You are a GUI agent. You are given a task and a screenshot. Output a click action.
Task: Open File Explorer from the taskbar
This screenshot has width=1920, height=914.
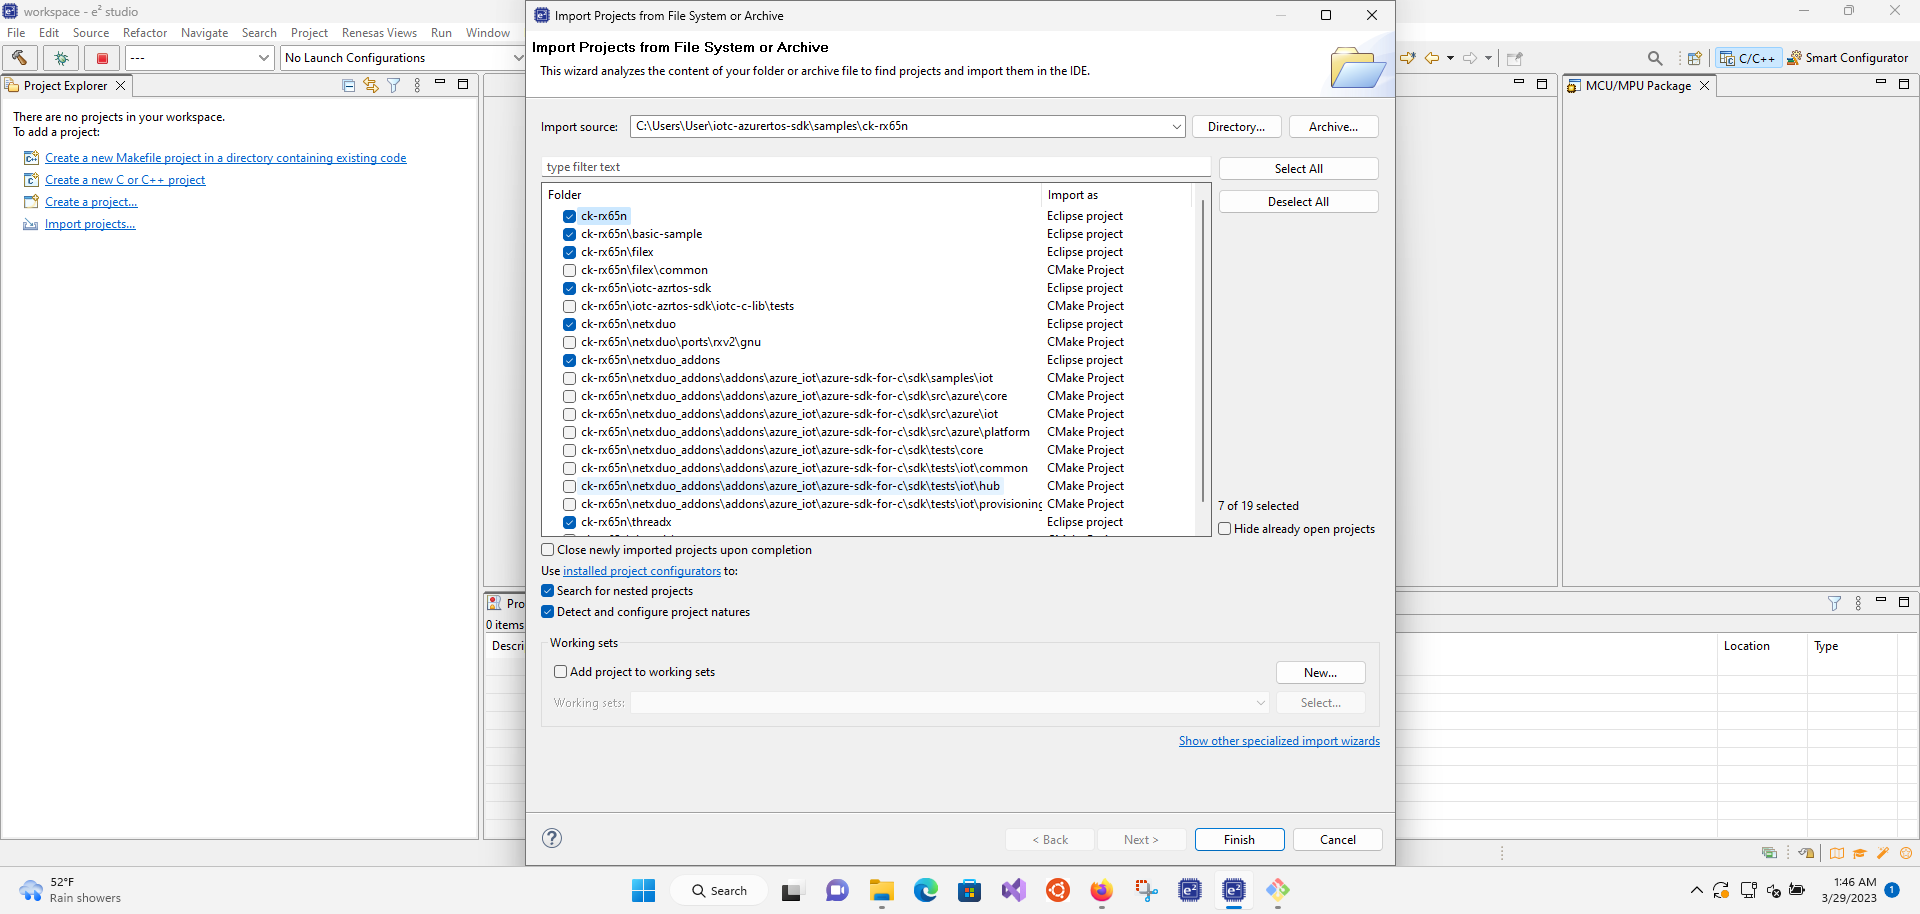(x=881, y=890)
